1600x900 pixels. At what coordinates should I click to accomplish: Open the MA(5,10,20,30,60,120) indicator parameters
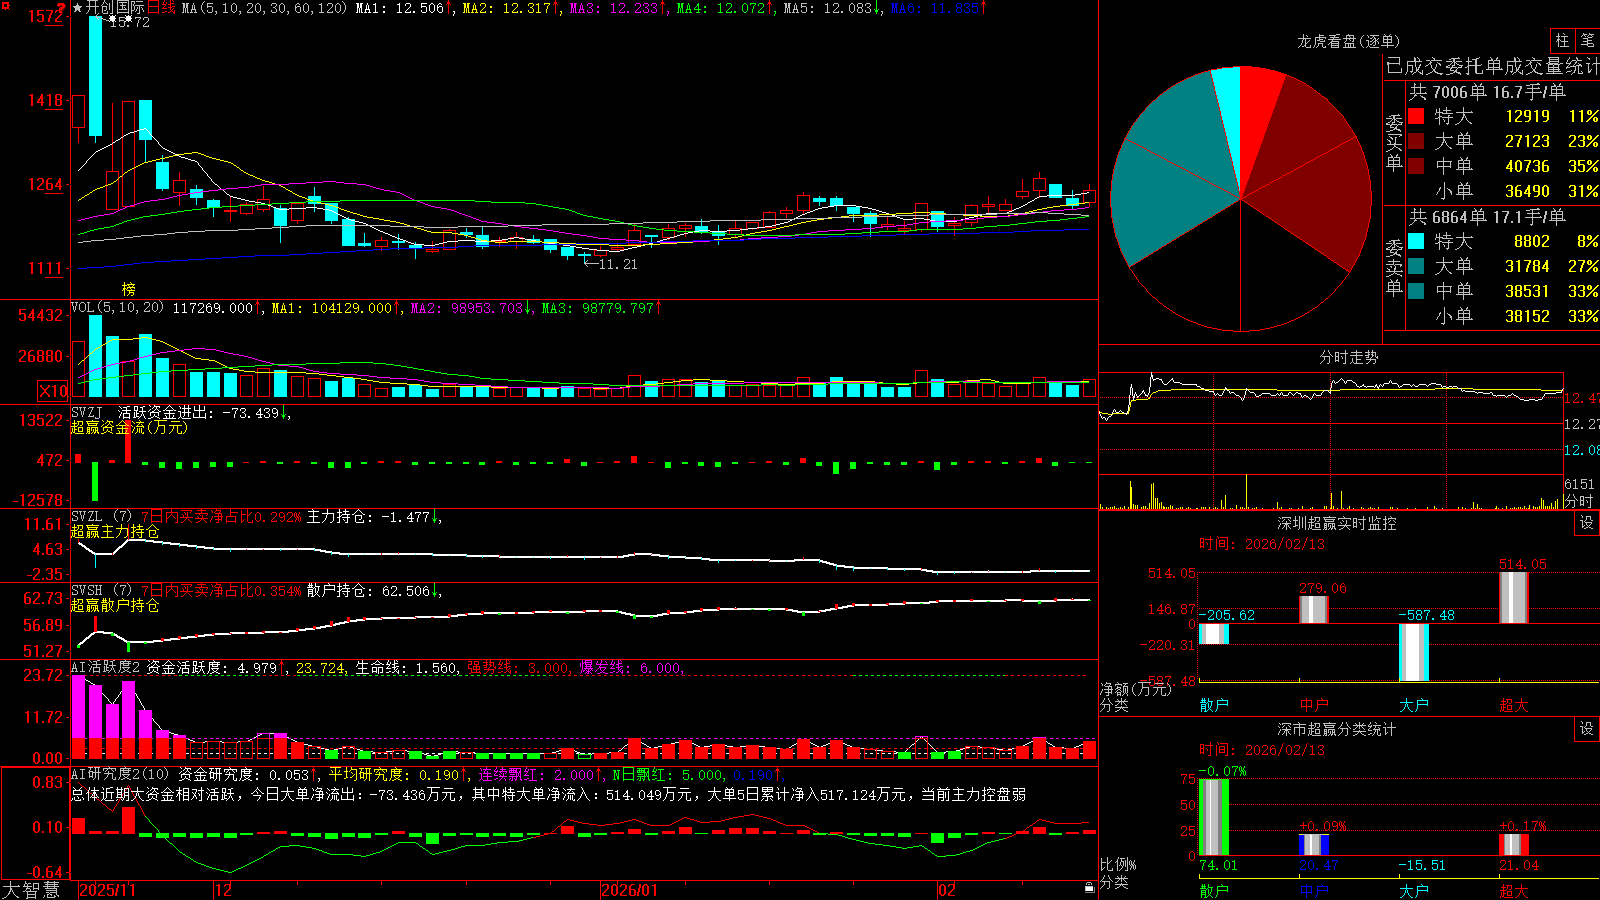[264, 8]
